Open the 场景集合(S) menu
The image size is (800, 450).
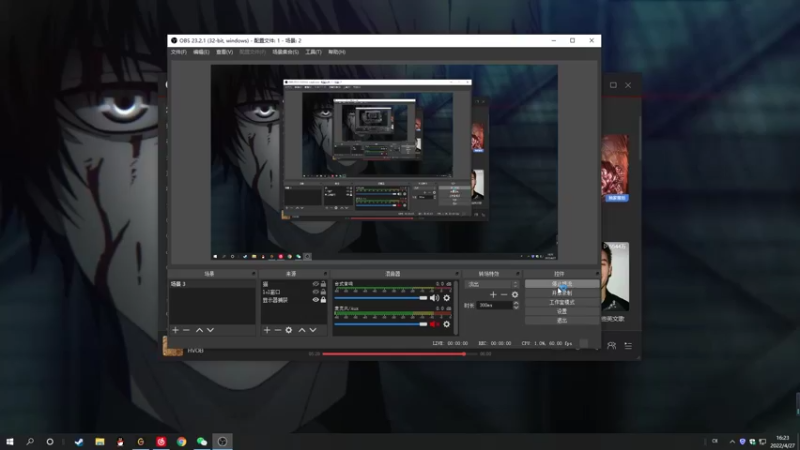point(285,52)
